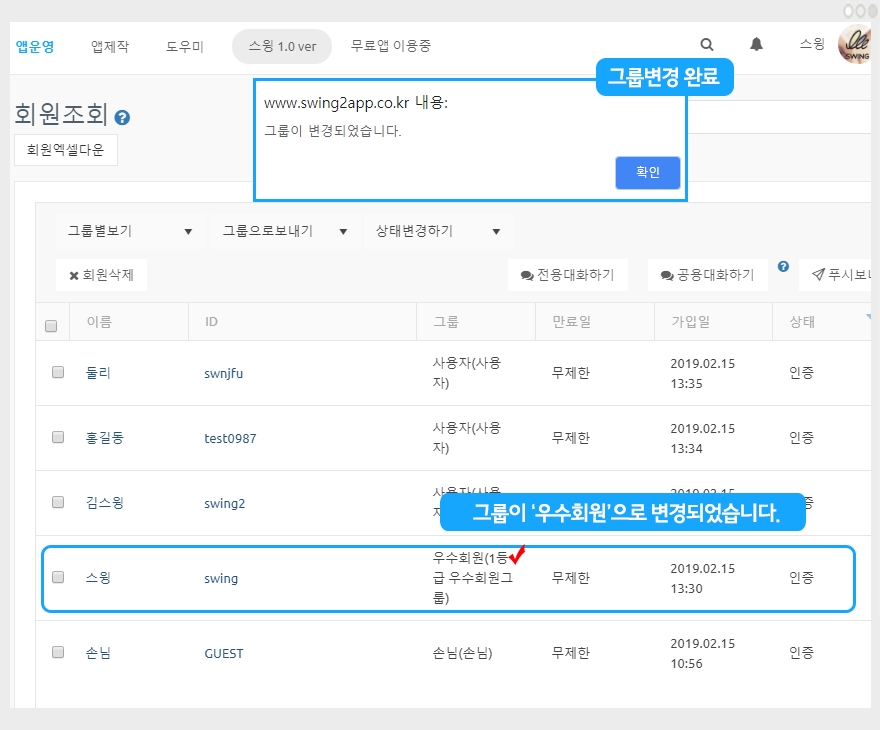Open the 상태변경하기 dropdown
Image resolution: width=880 pixels, height=730 pixels.
click(x=438, y=231)
